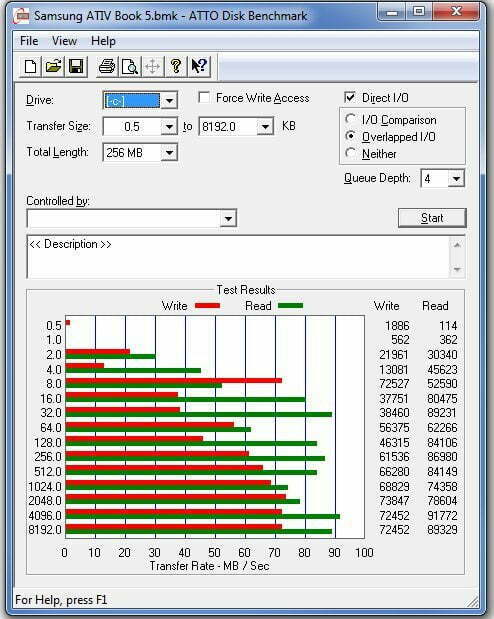Expand the Drive dropdown
The height and width of the screenshot is (619, 494).
169,101
